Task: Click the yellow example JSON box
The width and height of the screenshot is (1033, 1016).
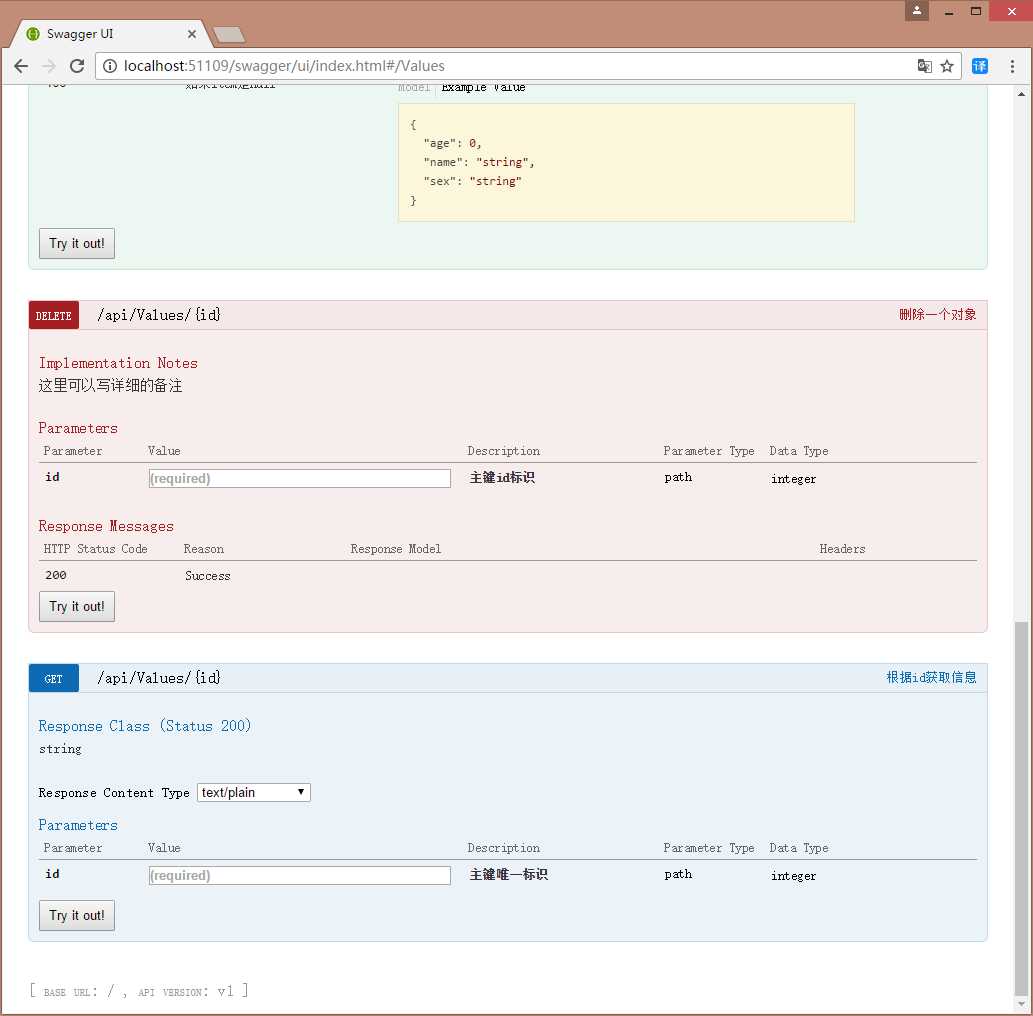Action: [626, 163]
